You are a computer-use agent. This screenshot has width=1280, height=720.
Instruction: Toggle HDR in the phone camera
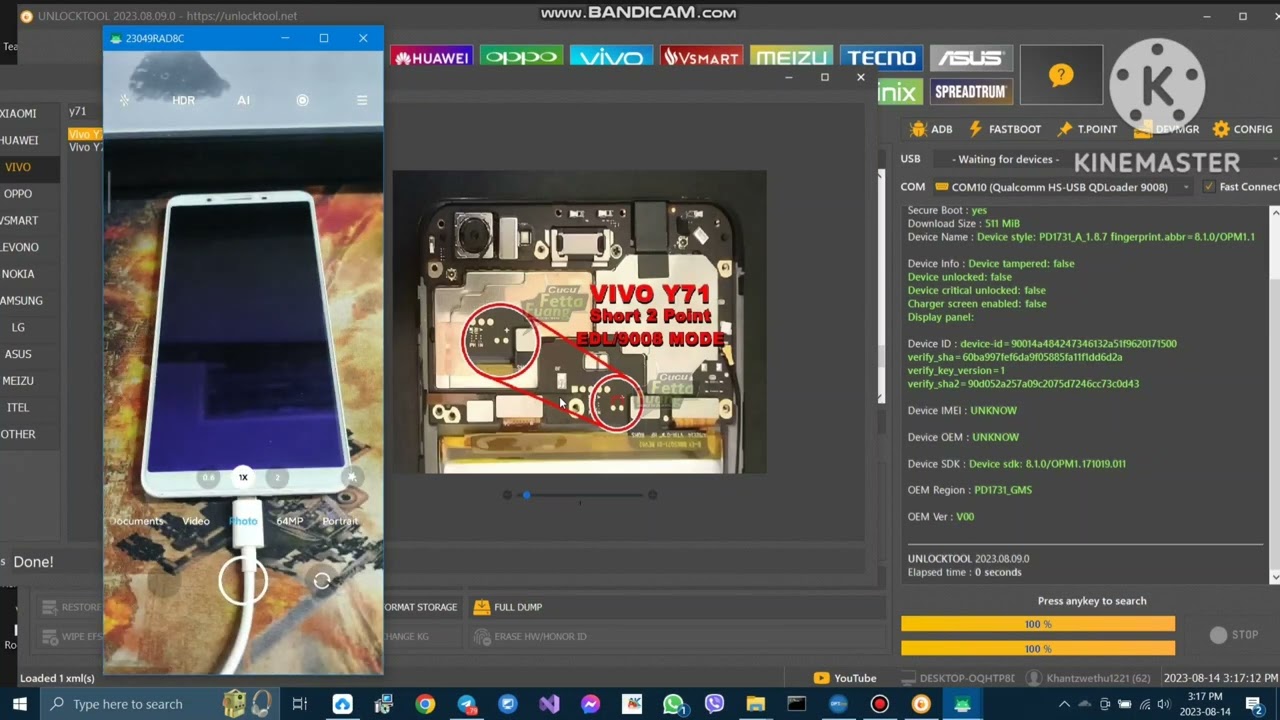tap(183, 100)
